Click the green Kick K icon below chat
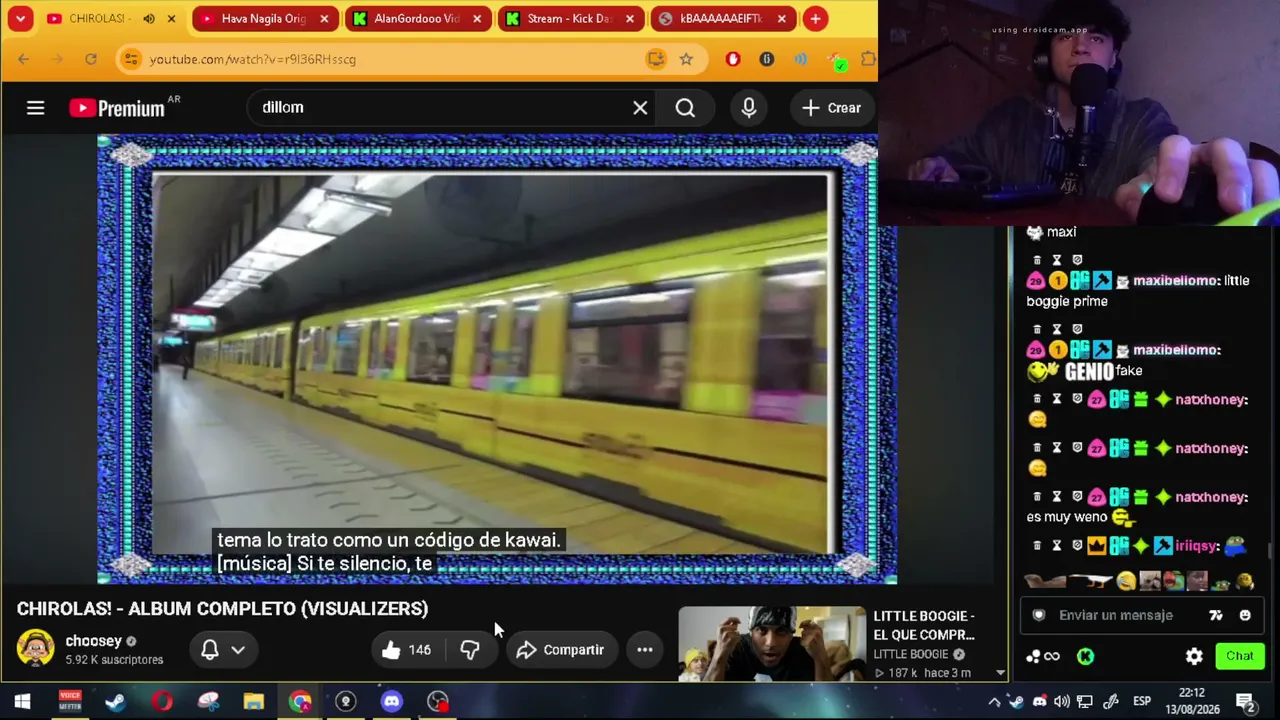Image resolution: width=1280 pixels, height=720 pixels. (1085, 656)
